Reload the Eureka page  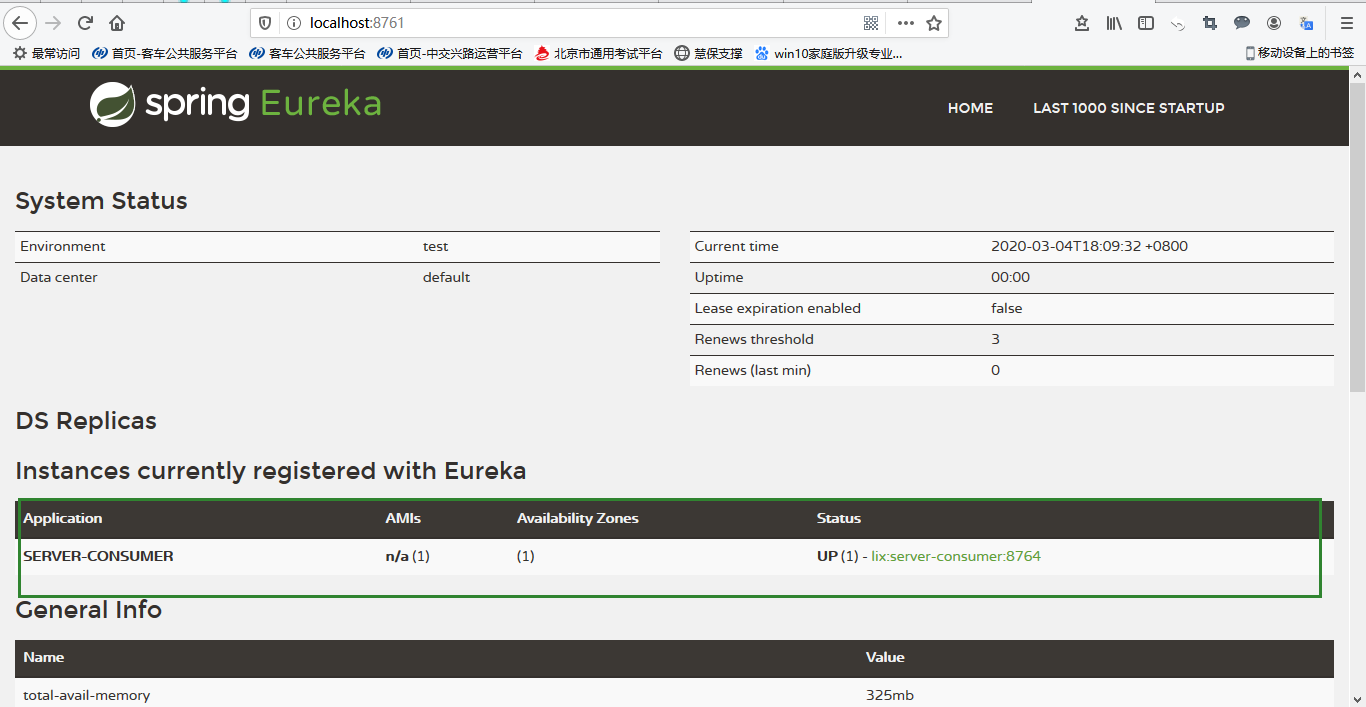click(86, 22)
